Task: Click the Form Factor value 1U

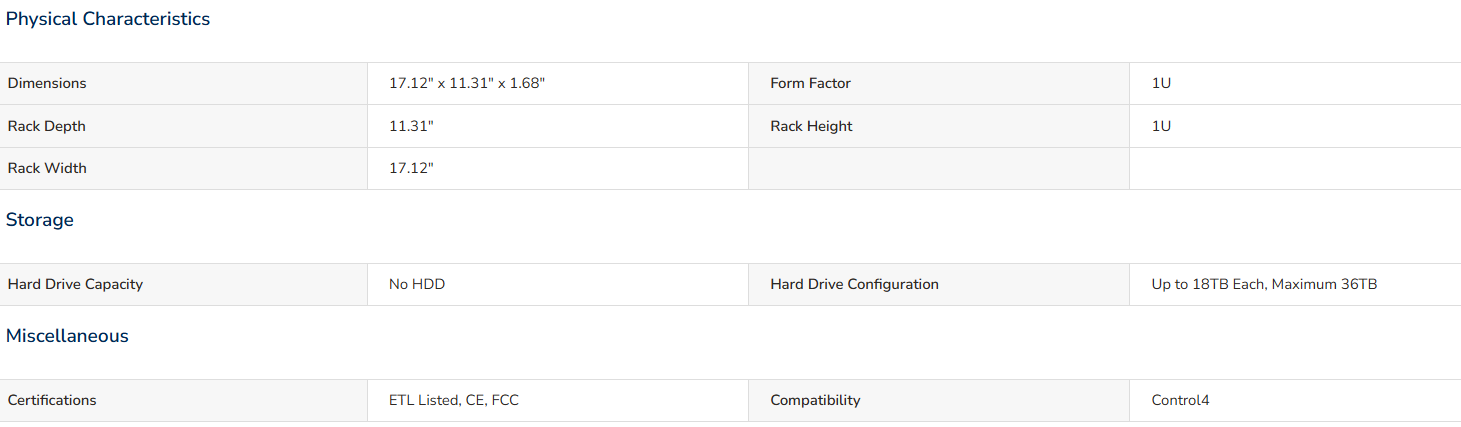Action: tap(1161, 83)
